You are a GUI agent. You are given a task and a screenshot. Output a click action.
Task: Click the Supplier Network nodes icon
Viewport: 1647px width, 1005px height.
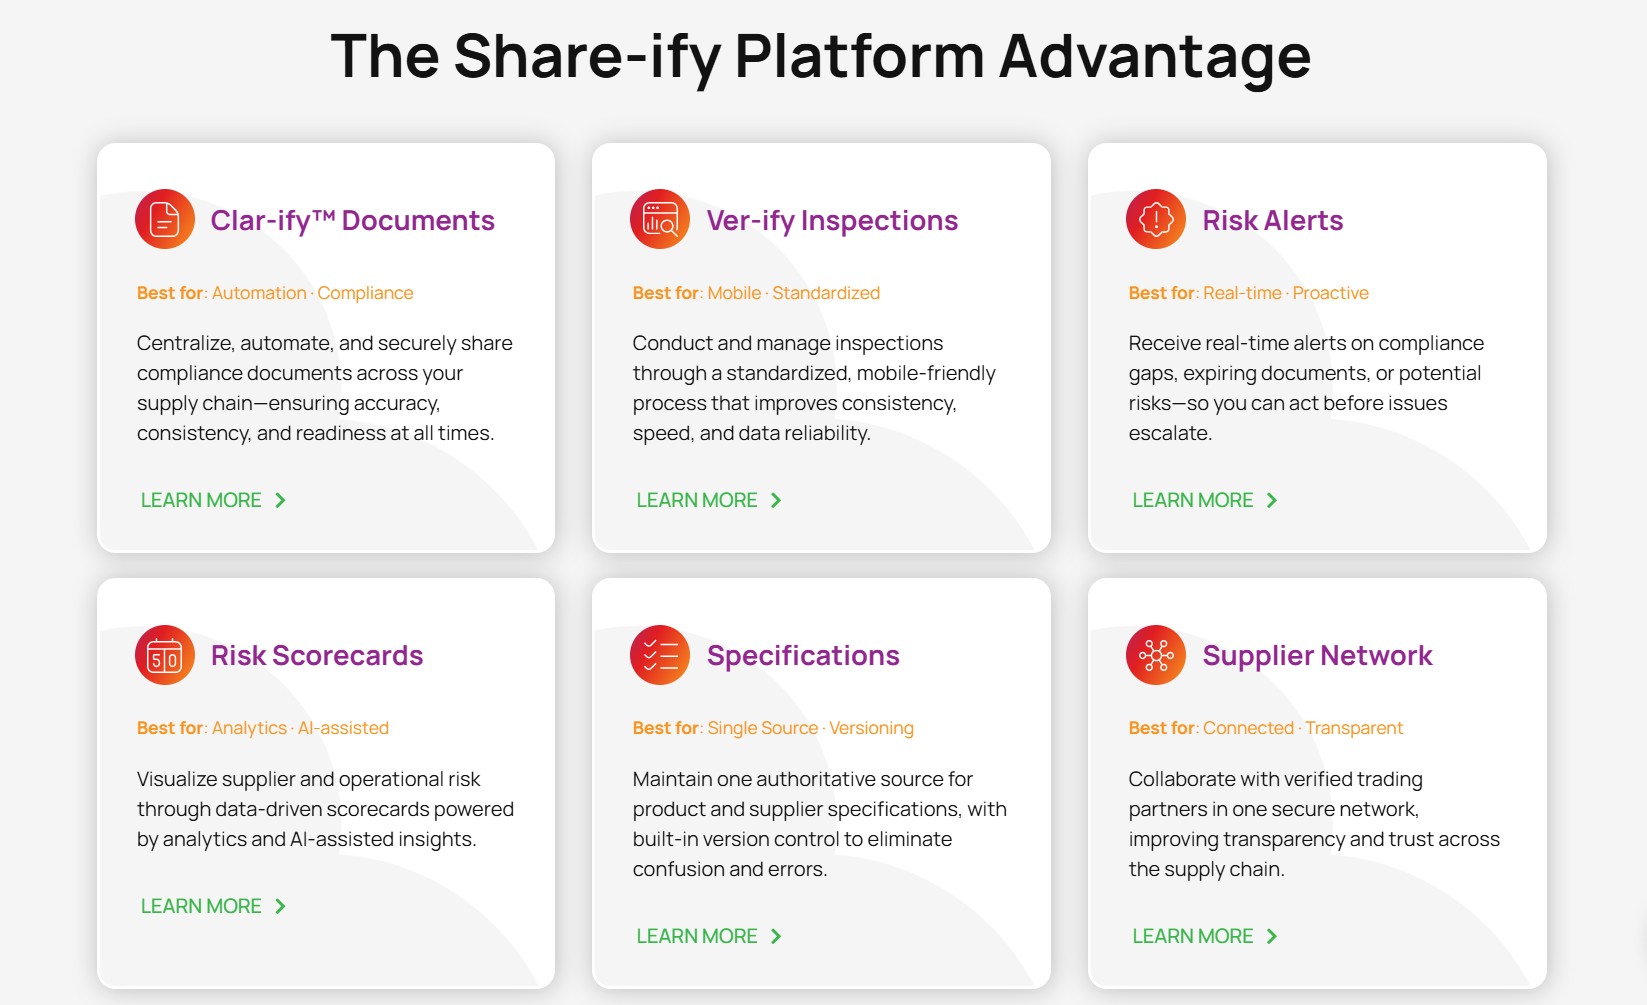[x=1156, y=655]
